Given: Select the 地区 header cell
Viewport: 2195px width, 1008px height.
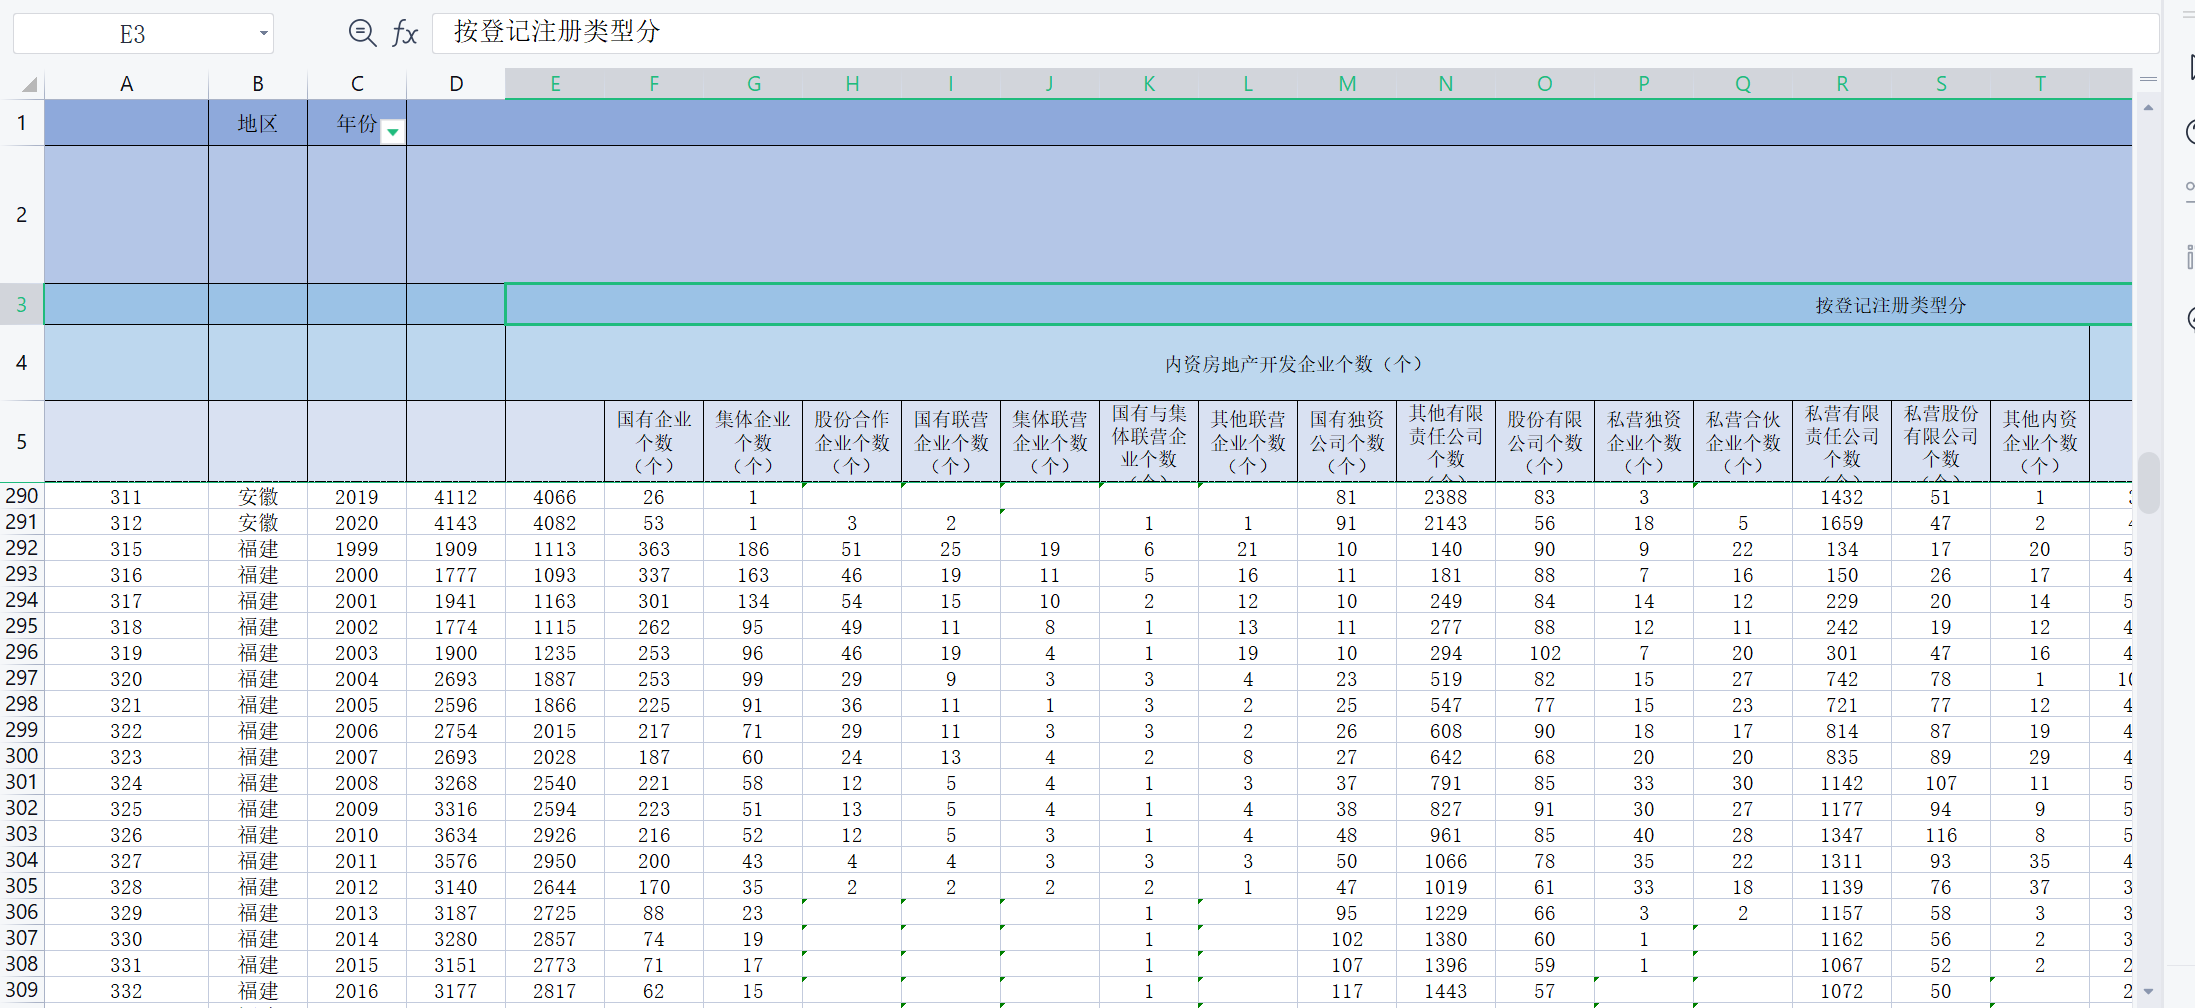Looking at the screenshot, I should pos(257,124).
